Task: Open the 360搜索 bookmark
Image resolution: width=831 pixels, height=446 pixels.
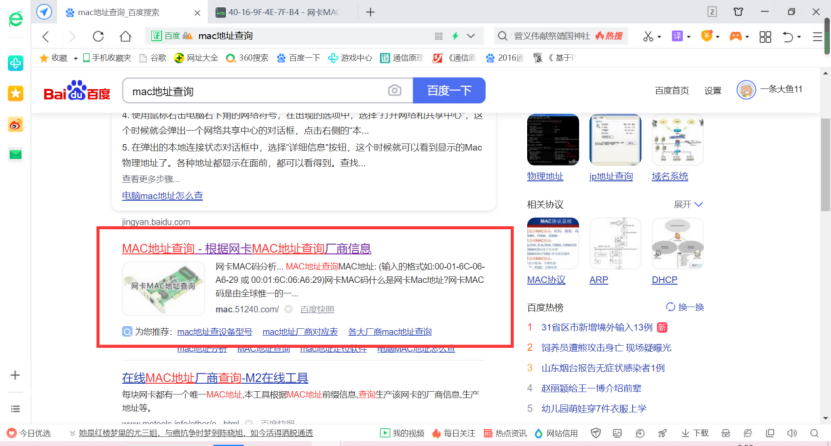Action: [x=247, y=58]
